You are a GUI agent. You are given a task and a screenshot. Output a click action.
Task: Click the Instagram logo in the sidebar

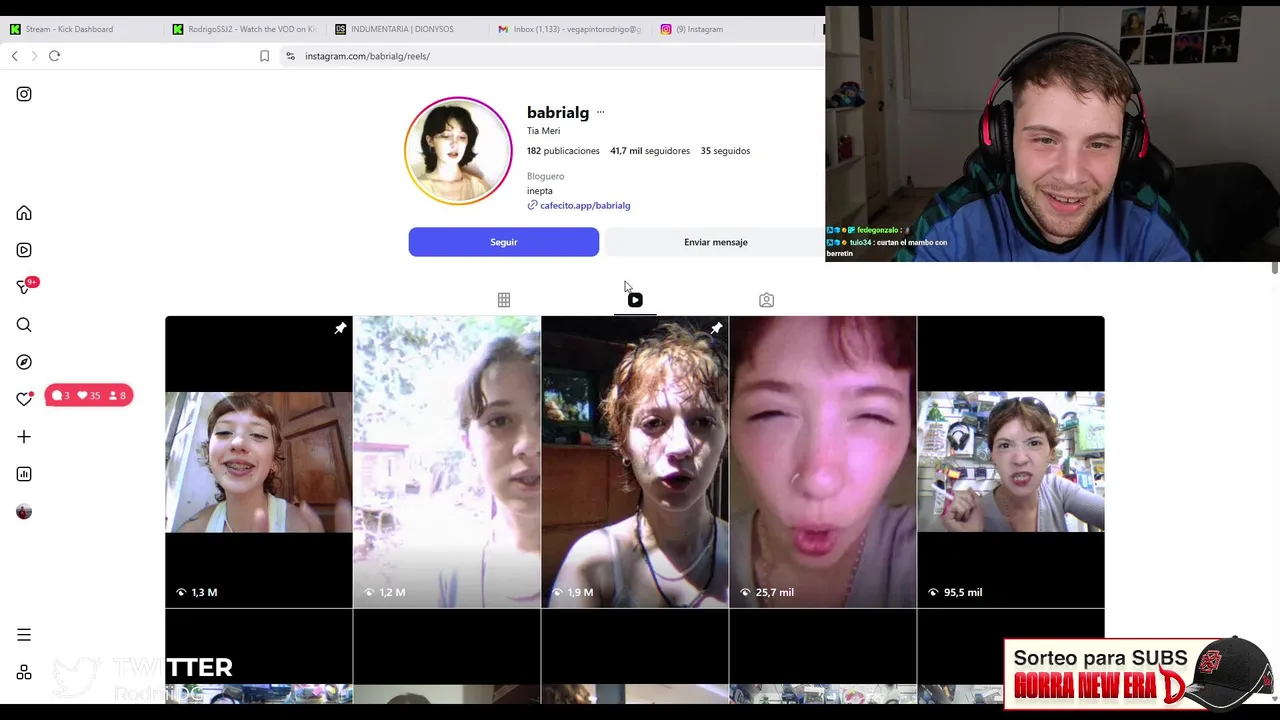click(24, 94)
